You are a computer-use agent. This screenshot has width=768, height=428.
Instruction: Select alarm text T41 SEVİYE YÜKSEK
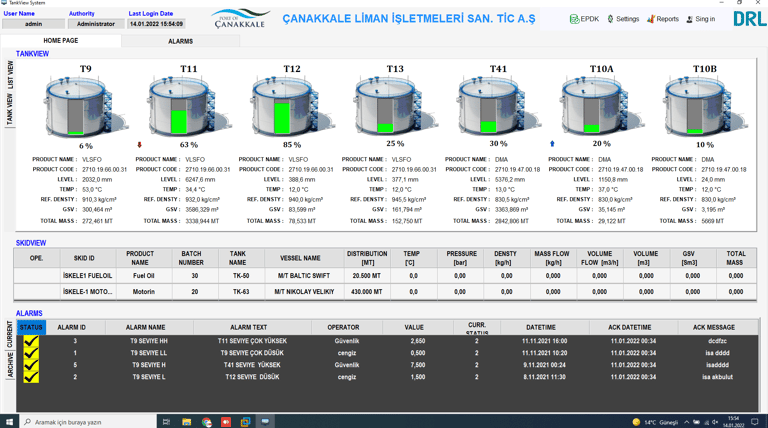tap(252, 365)
